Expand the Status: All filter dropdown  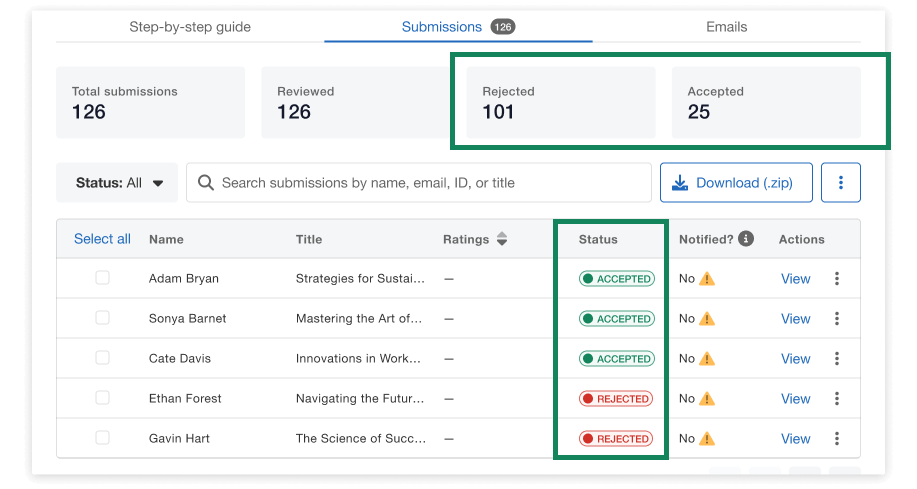point(117,183)
